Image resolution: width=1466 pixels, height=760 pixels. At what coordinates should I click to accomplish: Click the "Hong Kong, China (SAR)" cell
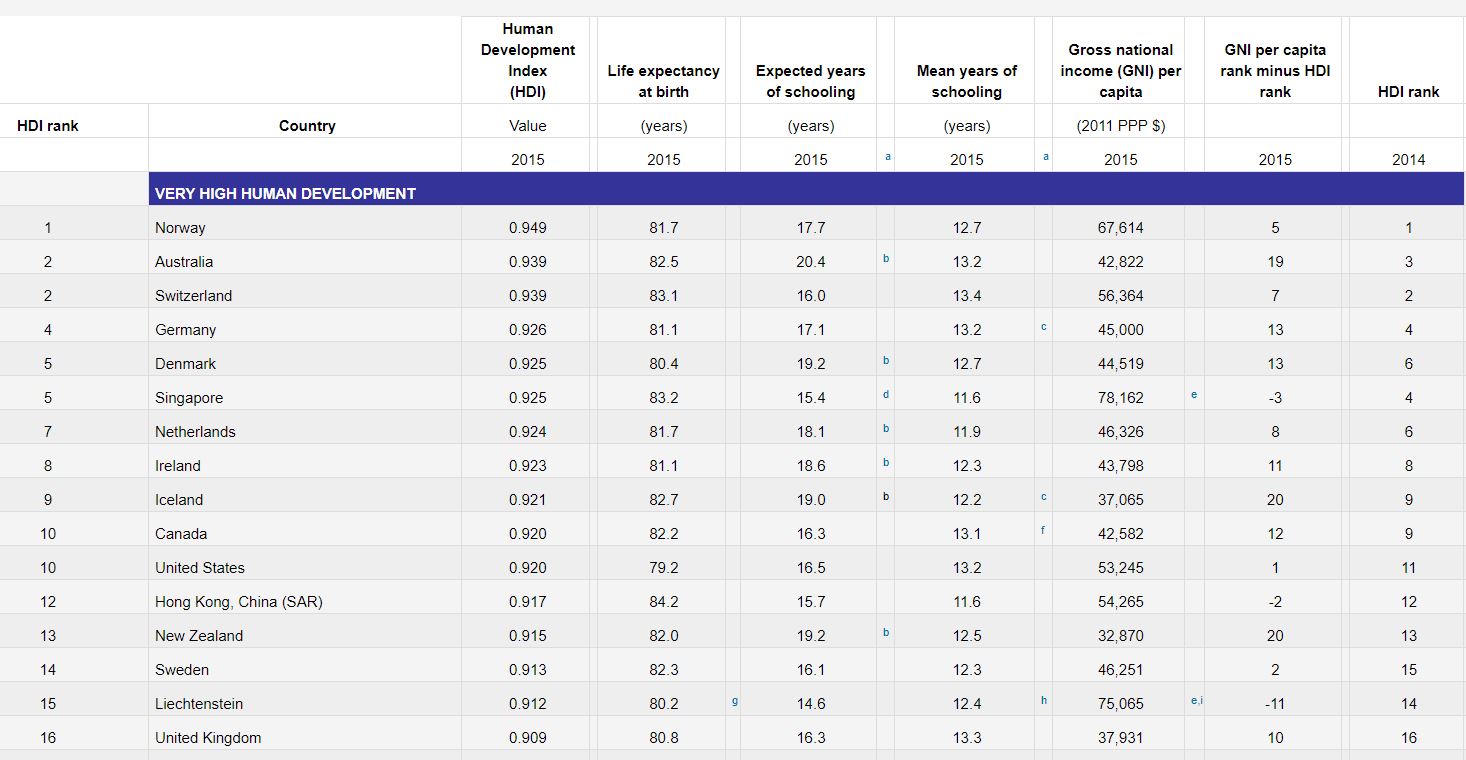pos(238,602)
